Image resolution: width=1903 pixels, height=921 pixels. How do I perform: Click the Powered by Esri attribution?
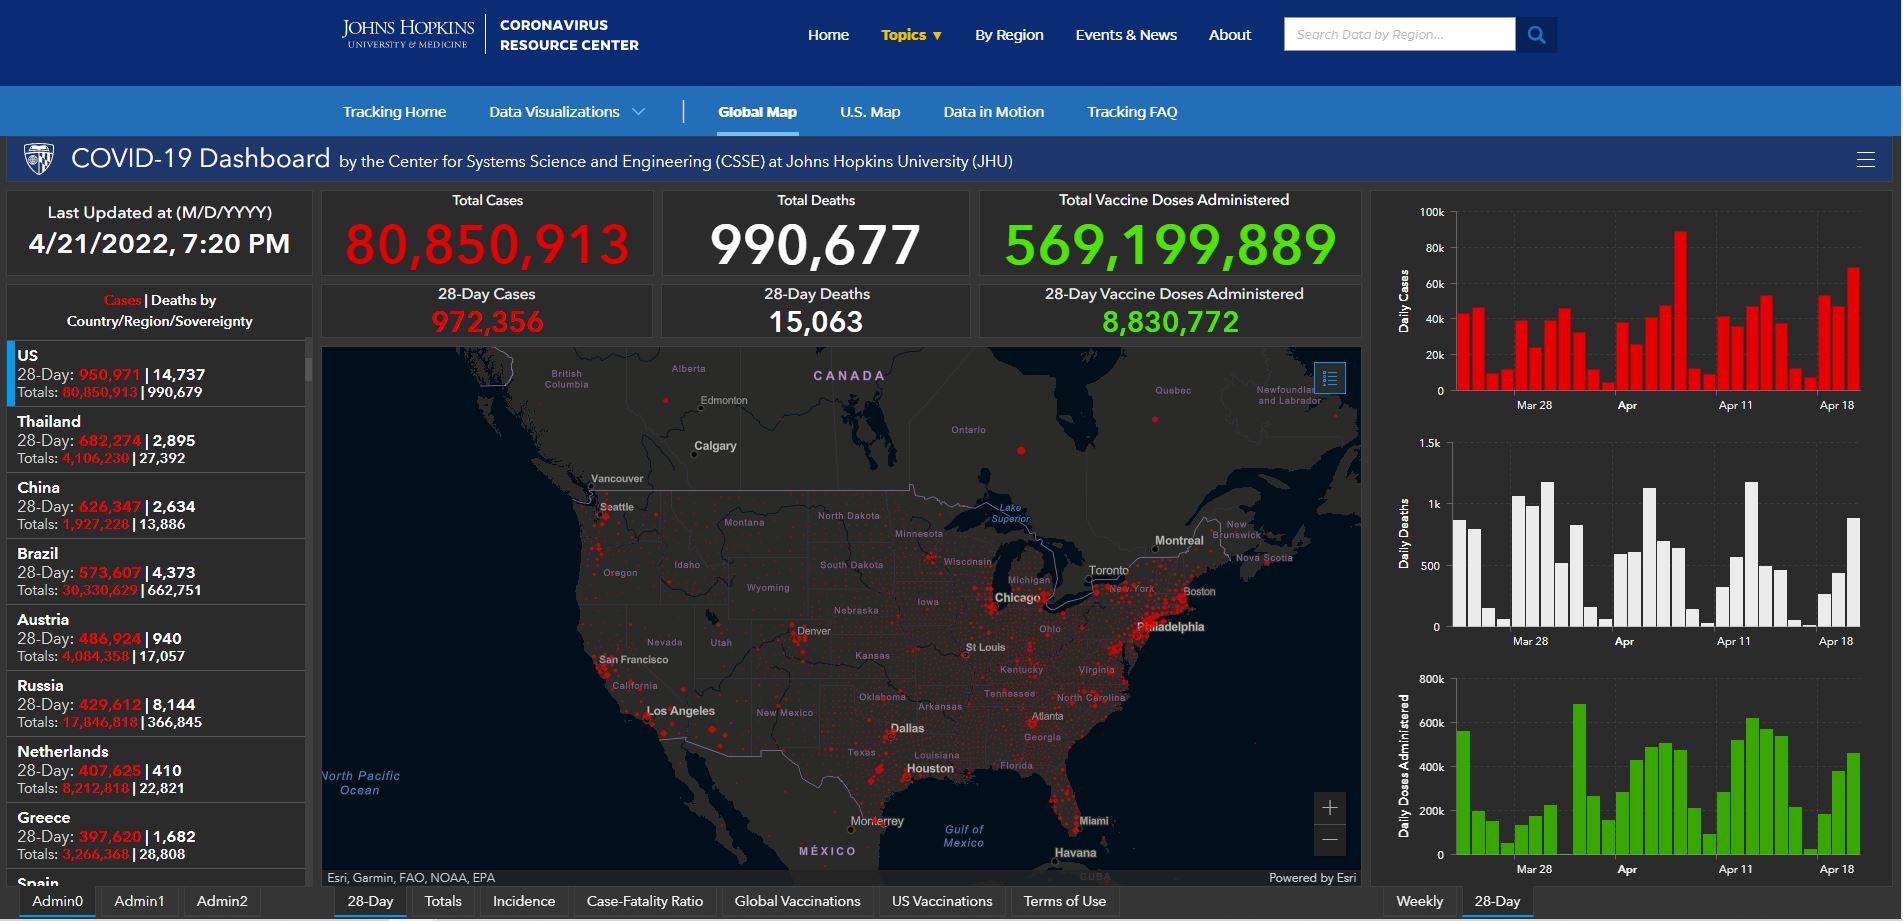click(1312, 878)
